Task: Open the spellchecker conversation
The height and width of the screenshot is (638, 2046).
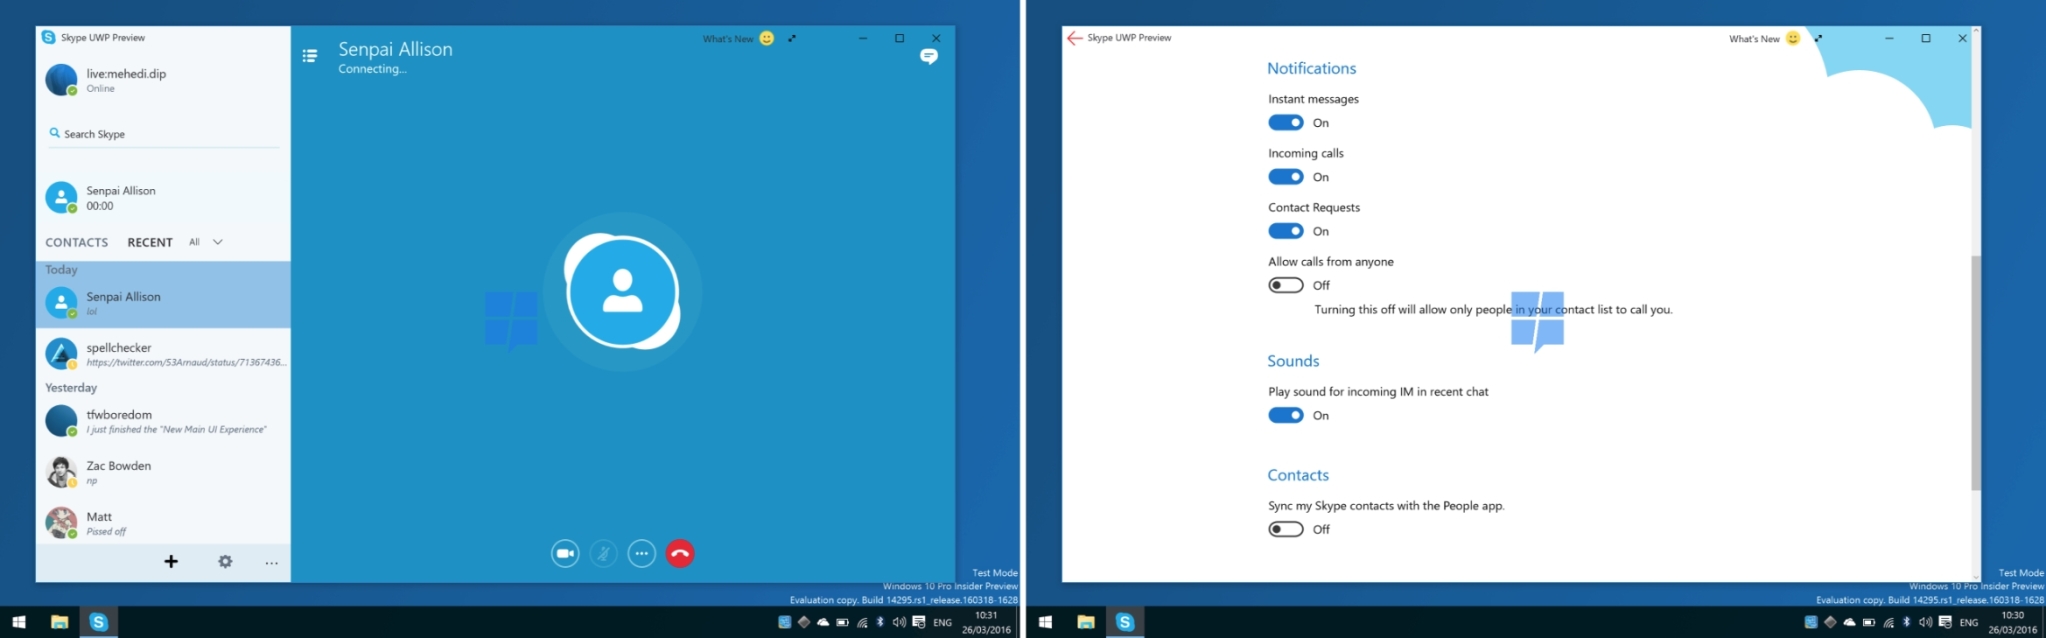Action: pos(163,354)
